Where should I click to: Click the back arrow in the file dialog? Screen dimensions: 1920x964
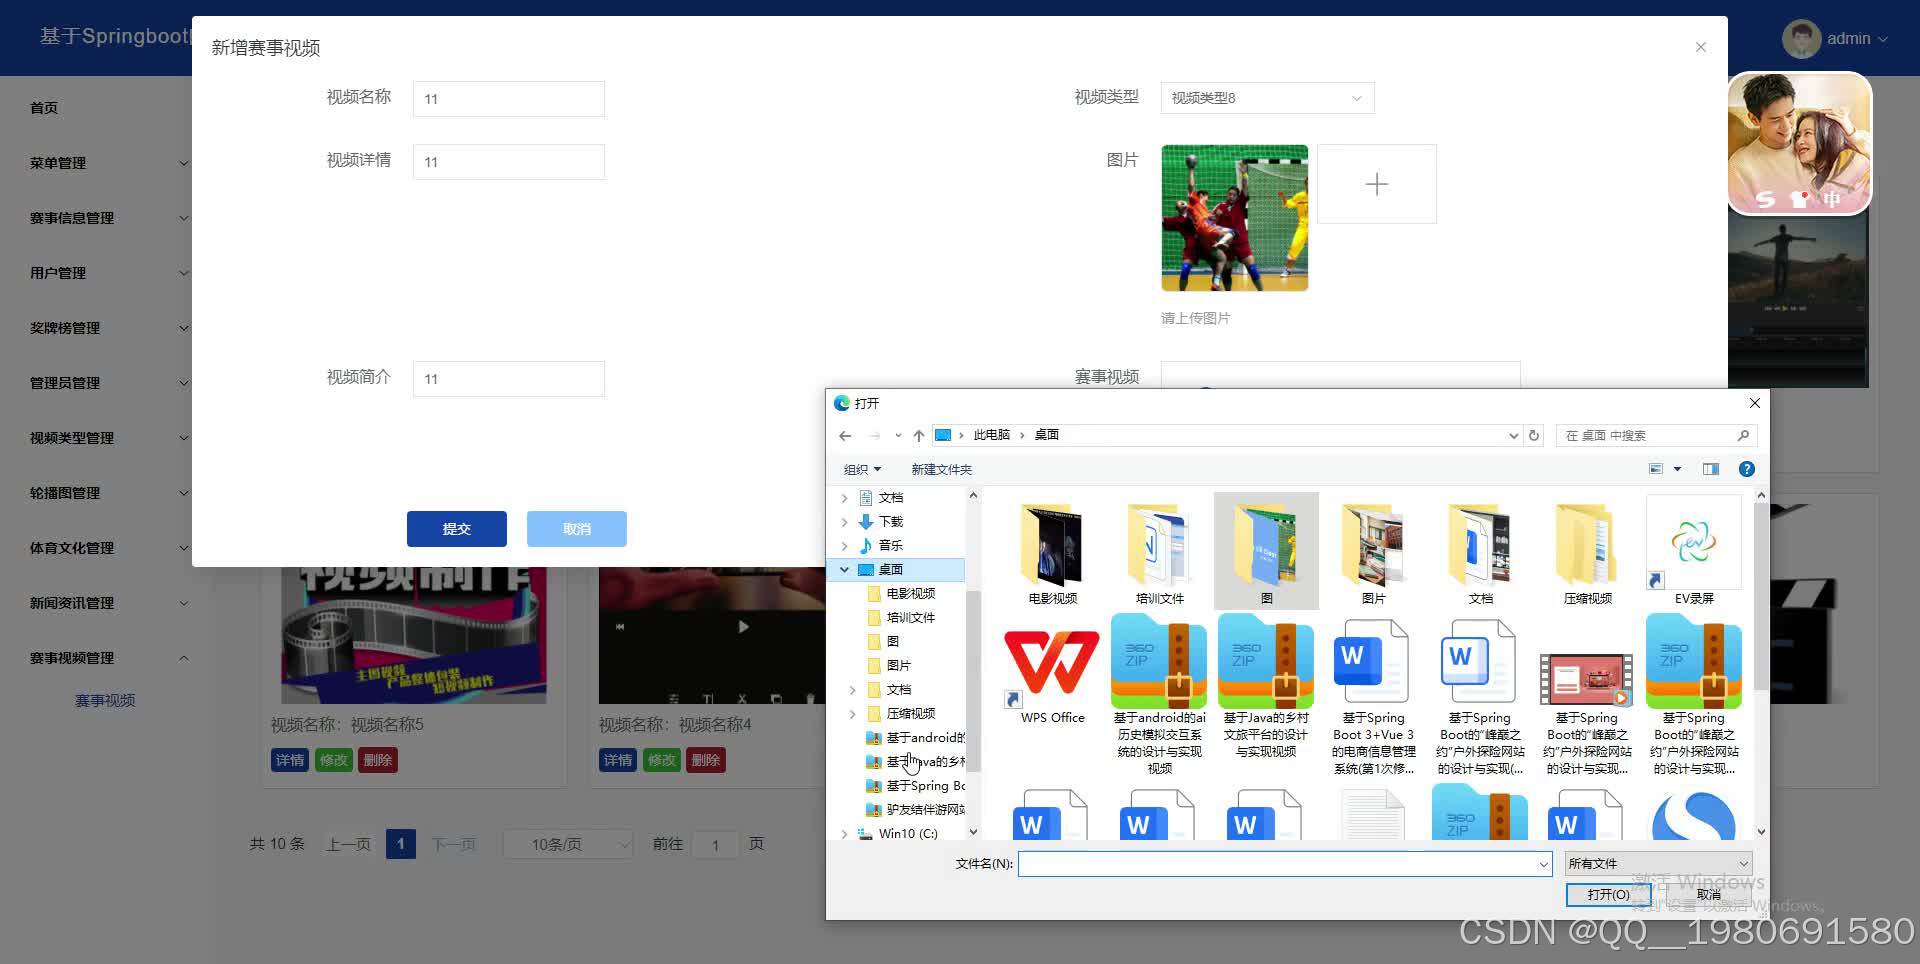tap(845, 435)
